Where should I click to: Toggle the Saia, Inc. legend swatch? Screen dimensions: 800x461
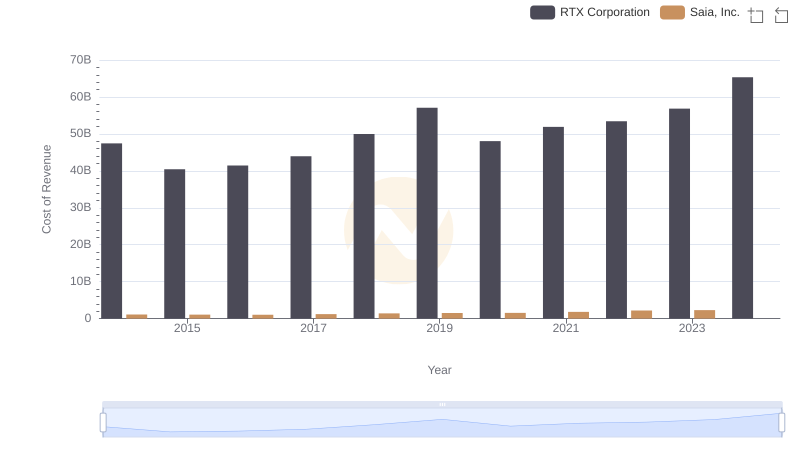click(672, 12)
